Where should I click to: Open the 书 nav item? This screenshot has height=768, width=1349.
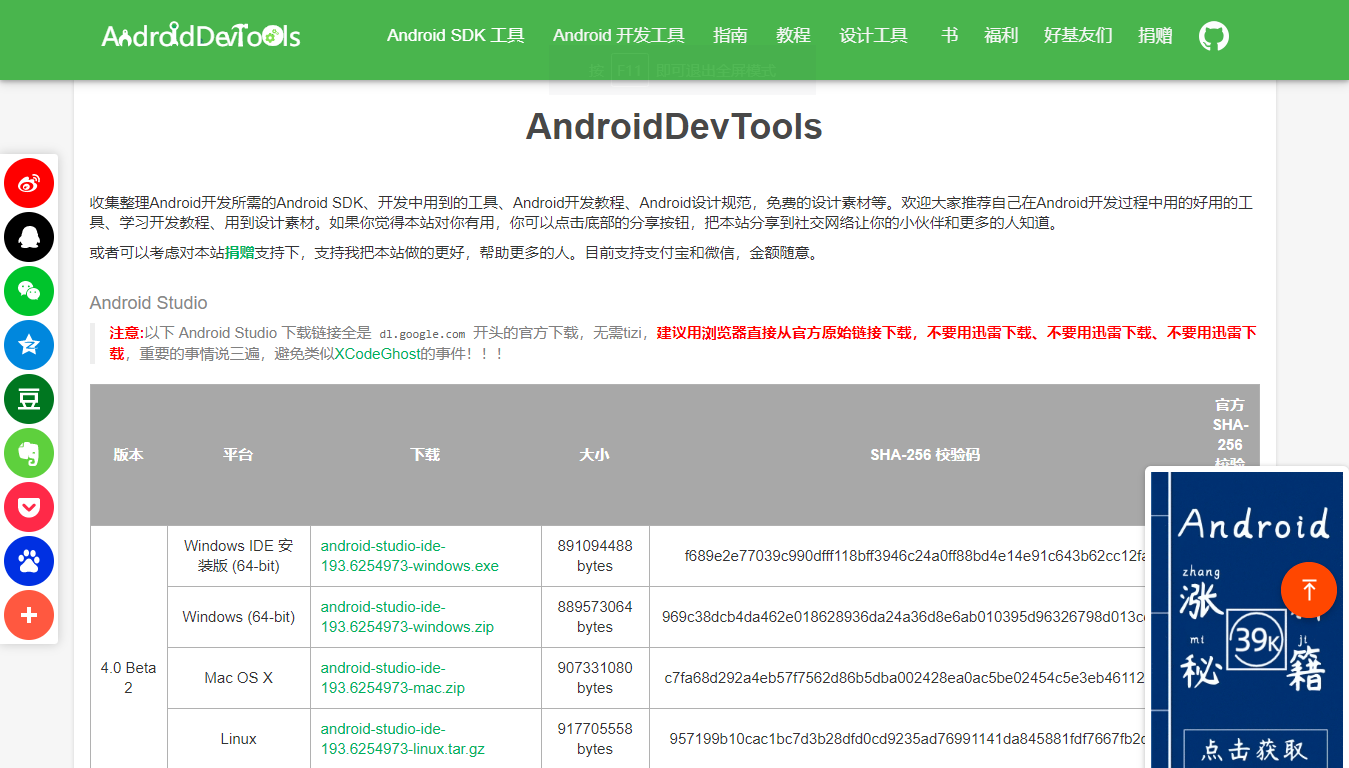(949, 36)
